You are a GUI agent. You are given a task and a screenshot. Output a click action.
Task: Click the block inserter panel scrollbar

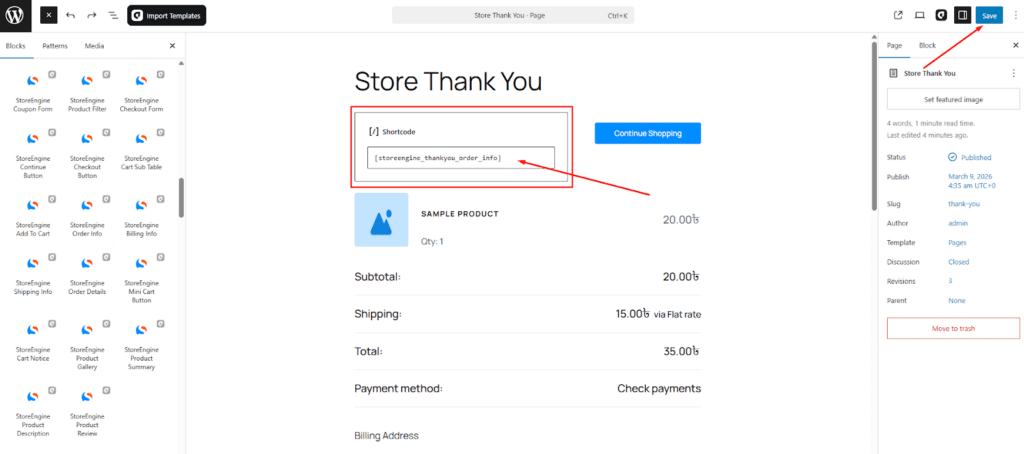point(182,197)
